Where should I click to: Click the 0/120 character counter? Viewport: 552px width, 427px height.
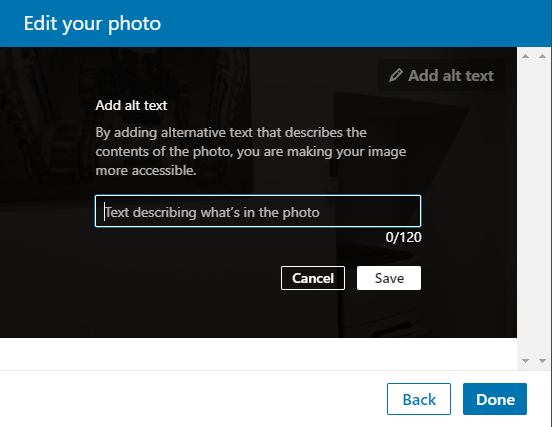(403, 237)
